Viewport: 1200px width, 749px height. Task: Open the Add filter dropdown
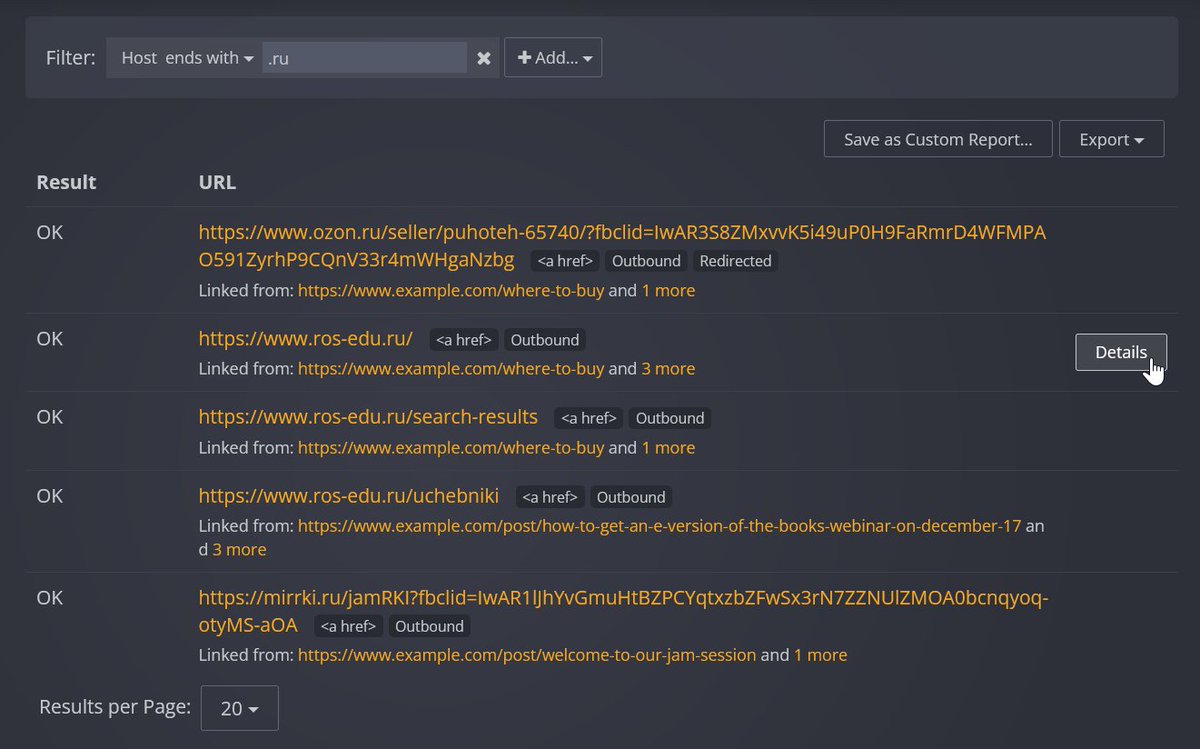(x=553, y=58)
